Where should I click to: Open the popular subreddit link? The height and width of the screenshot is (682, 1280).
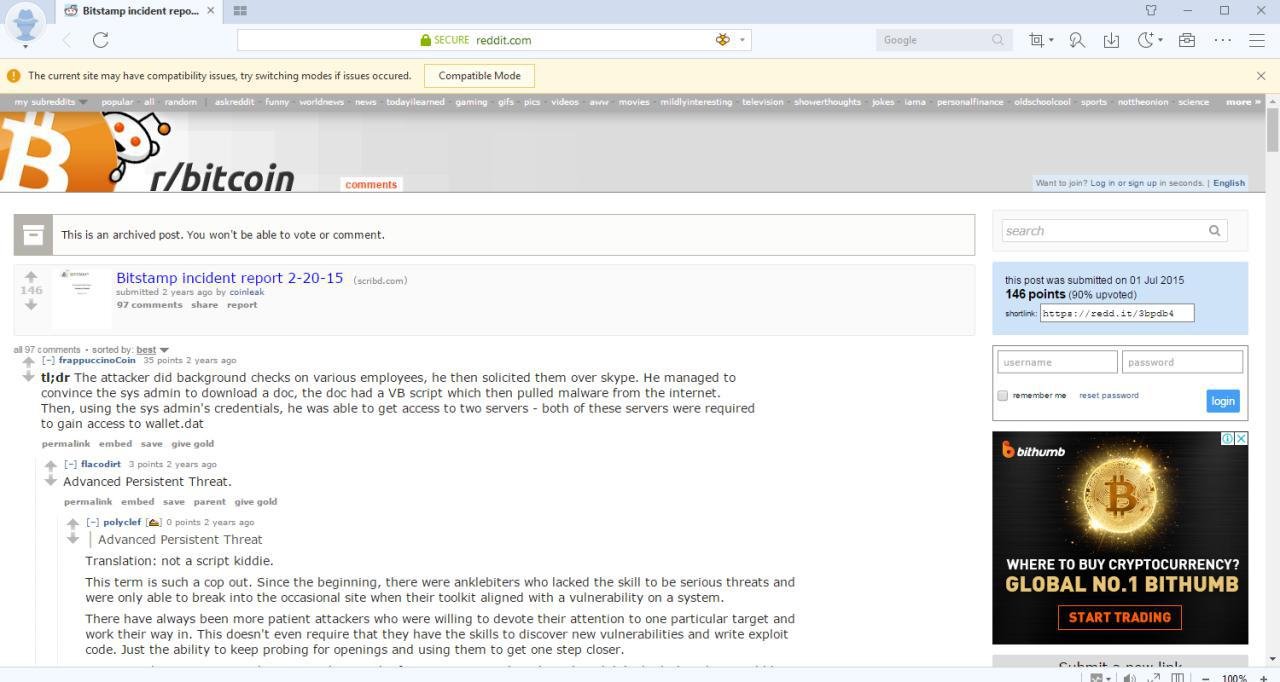117,102
